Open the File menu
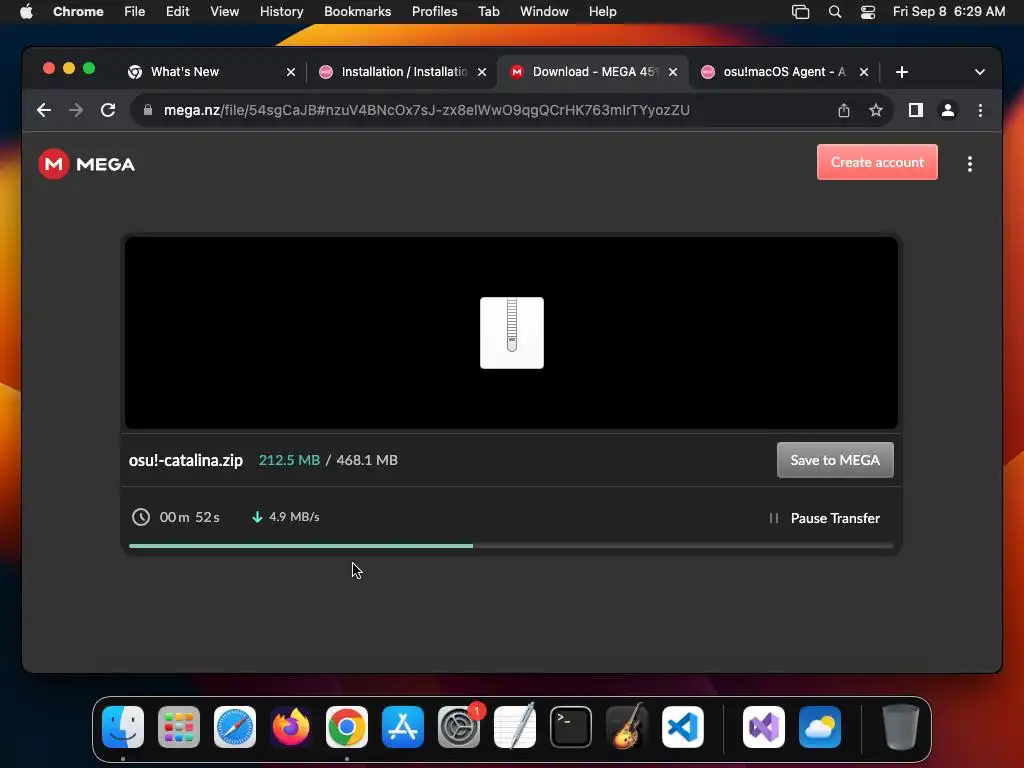1024x768 pixels. click(135, 12)
